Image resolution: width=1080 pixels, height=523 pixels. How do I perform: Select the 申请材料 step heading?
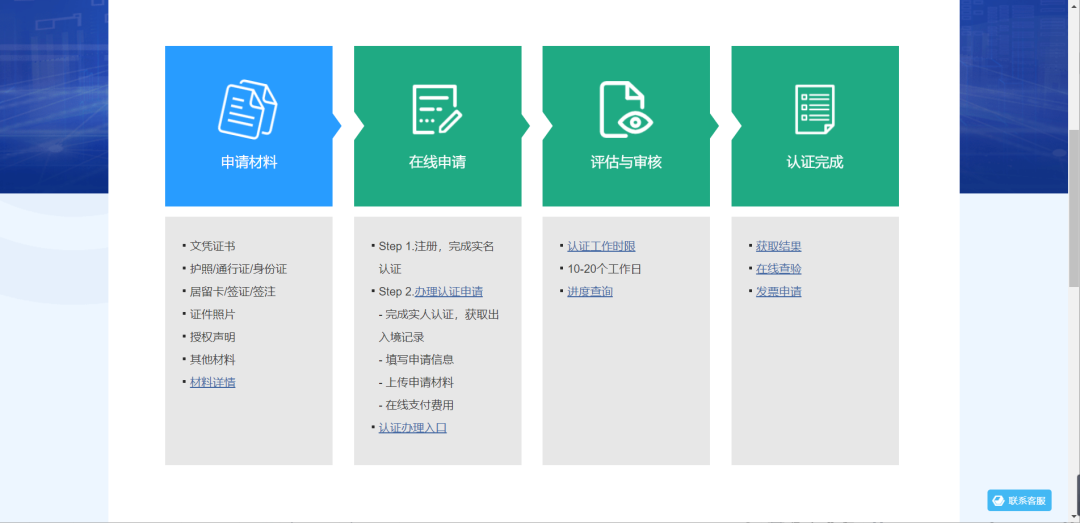point(249,163)
